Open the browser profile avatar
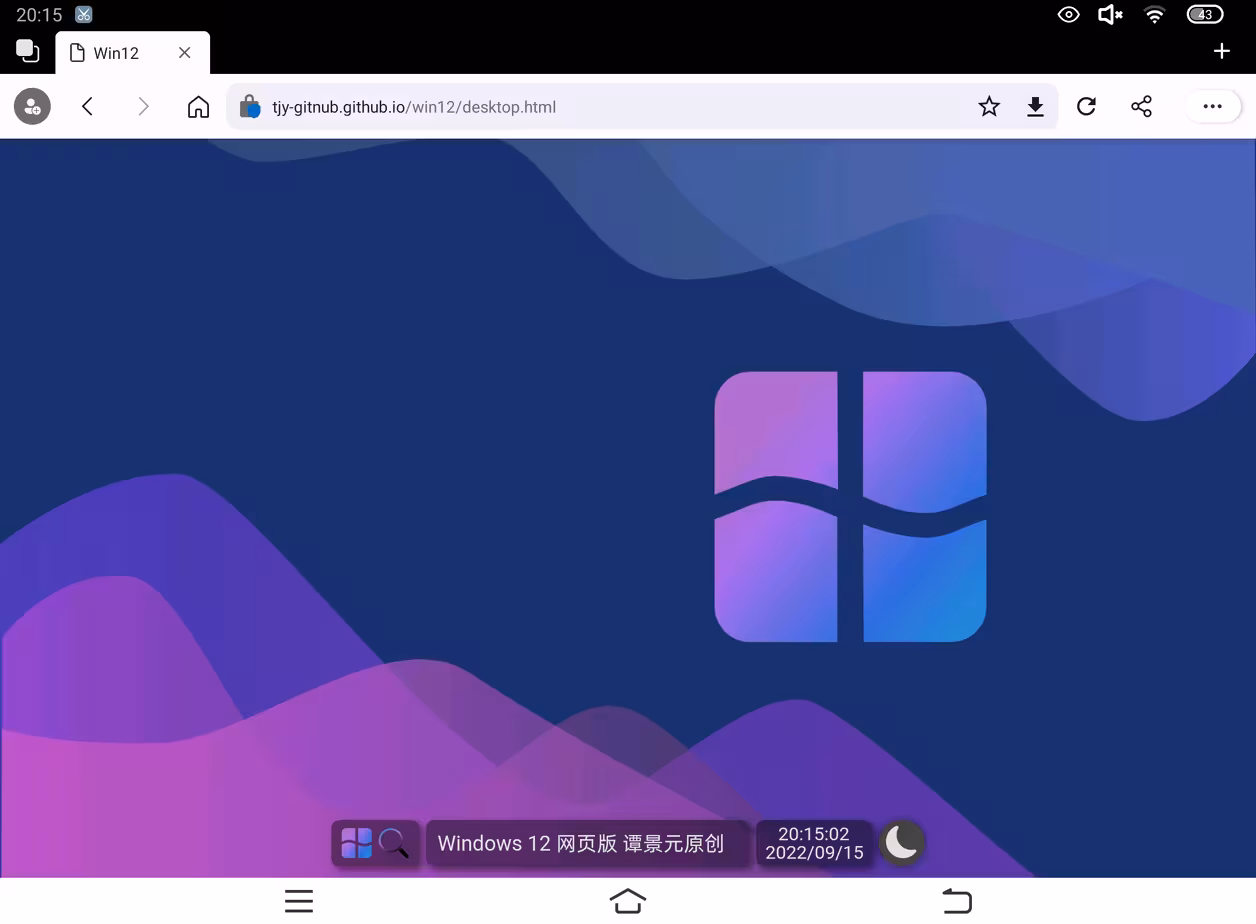The height and width of the screenshot is (924, 1256). click(x=32, y=106)
